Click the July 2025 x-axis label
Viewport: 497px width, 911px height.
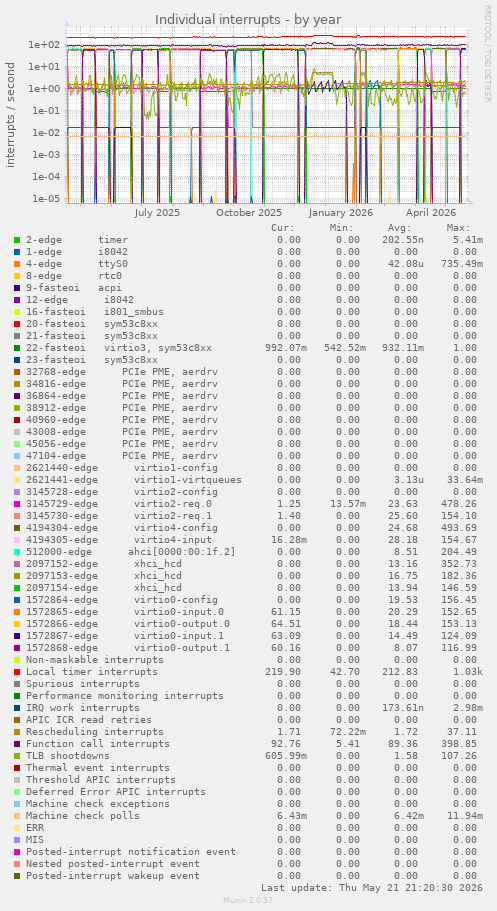(x=157, y=213)
